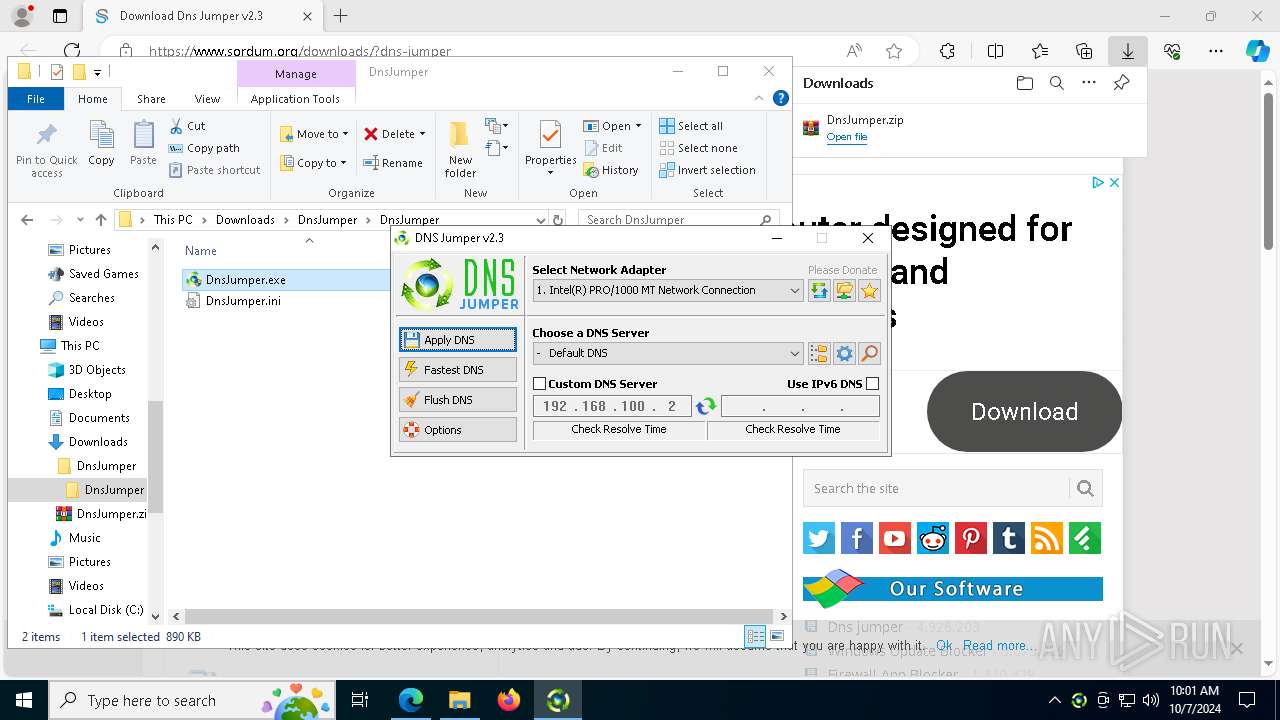Click the Explorer Help question mark icon
The width and height of the screenshot is (1280, 720).
[x=781, y=98]
